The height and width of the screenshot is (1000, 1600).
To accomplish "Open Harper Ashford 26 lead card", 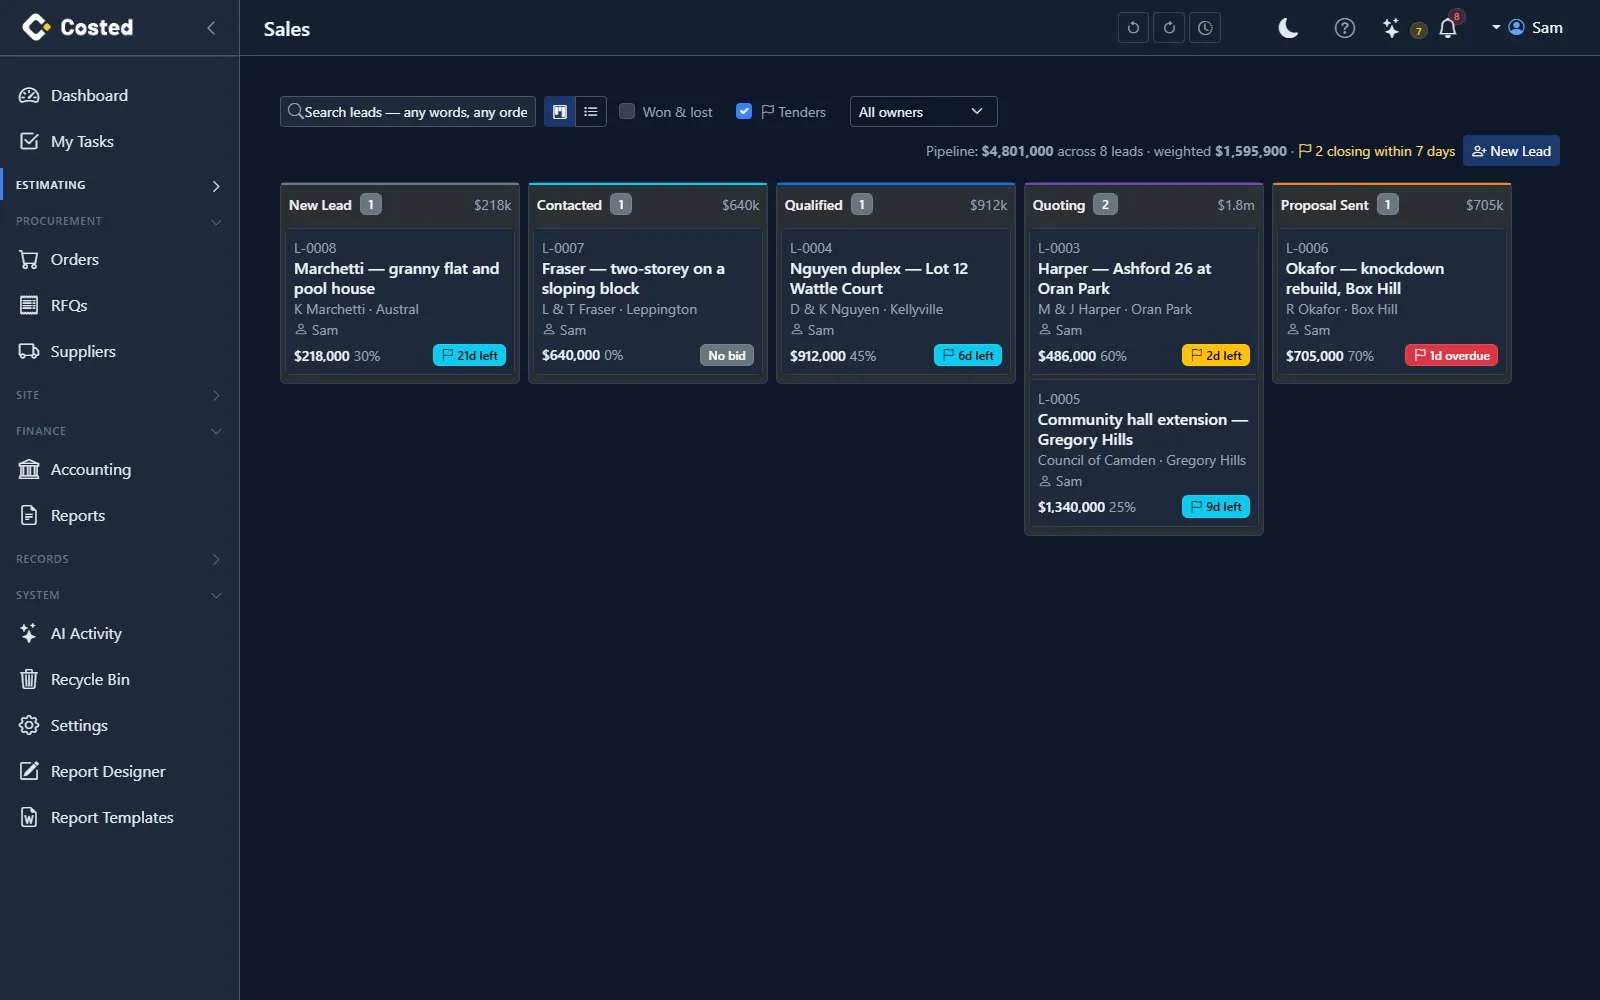I will click(x=1144, y=302).
